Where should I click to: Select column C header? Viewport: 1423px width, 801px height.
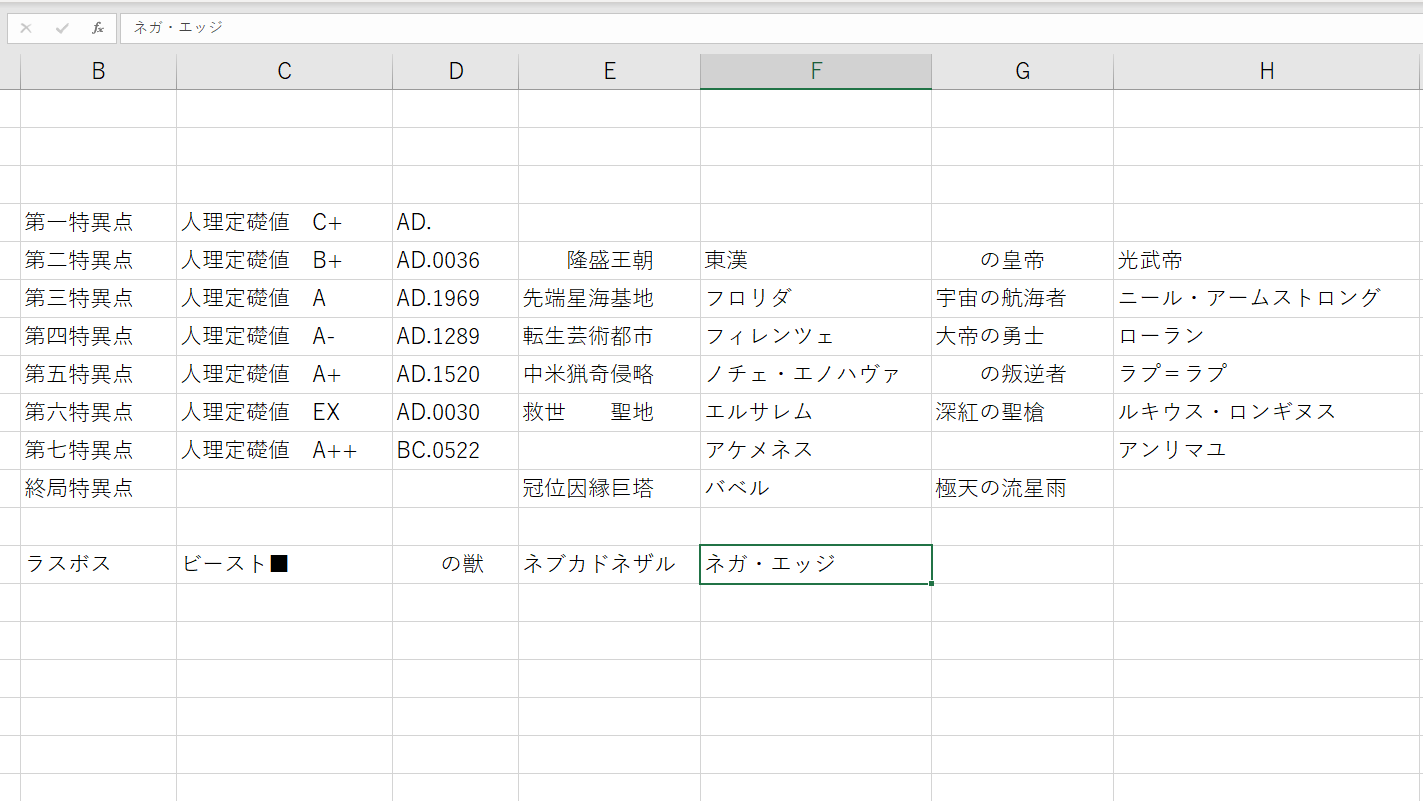point(284,71)
